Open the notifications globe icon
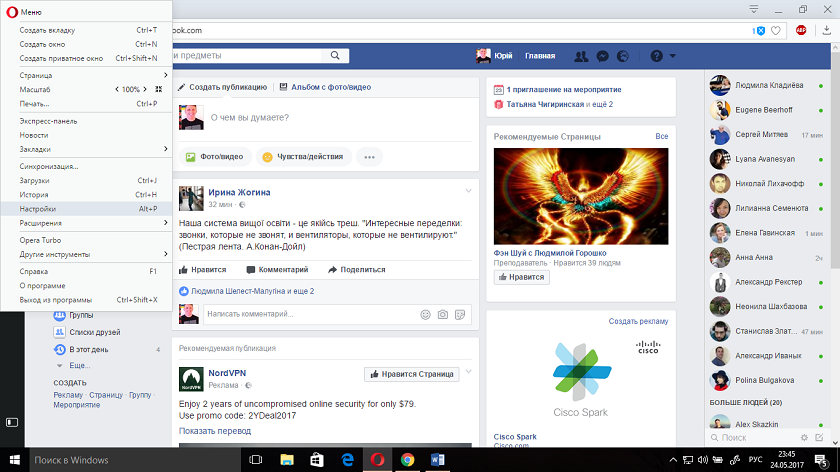 pos(624,56)
